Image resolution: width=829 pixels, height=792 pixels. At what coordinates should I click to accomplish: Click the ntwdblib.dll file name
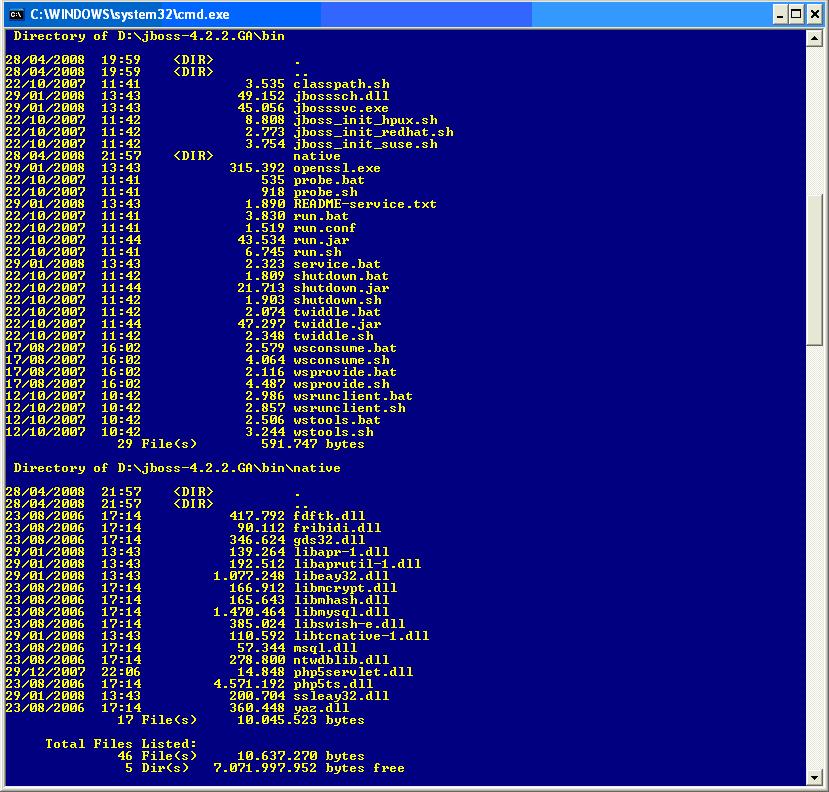pos(342,660)
